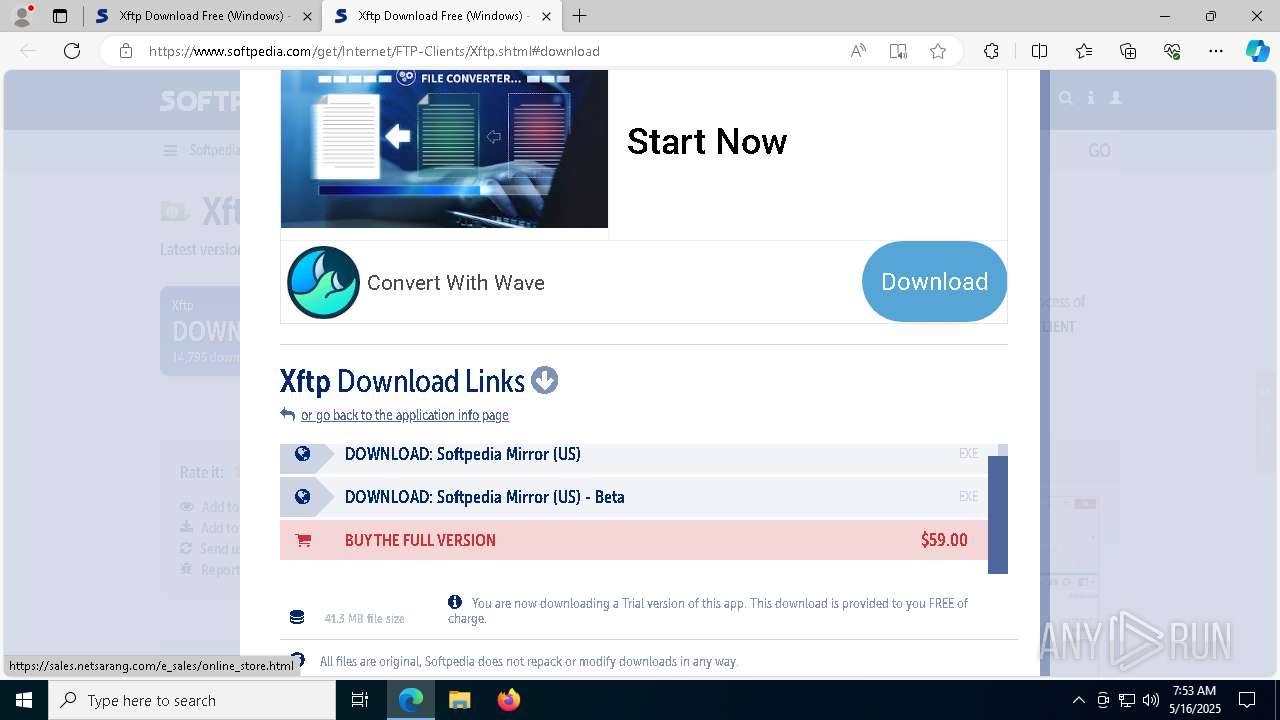Viewport: 1280px width, 720px height.
Task: Click the info icon beside Trial notice
Action: [x=455, y=602]
